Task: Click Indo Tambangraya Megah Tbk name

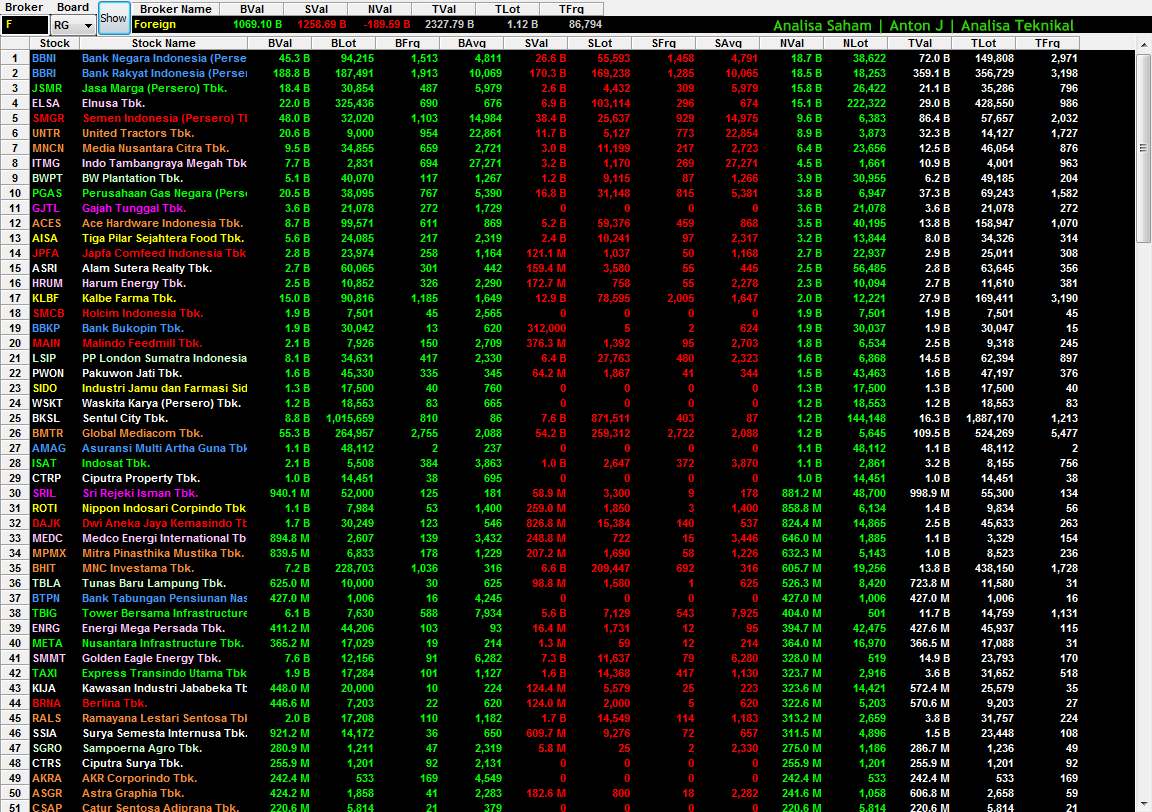Action: [x=165, y=163]
